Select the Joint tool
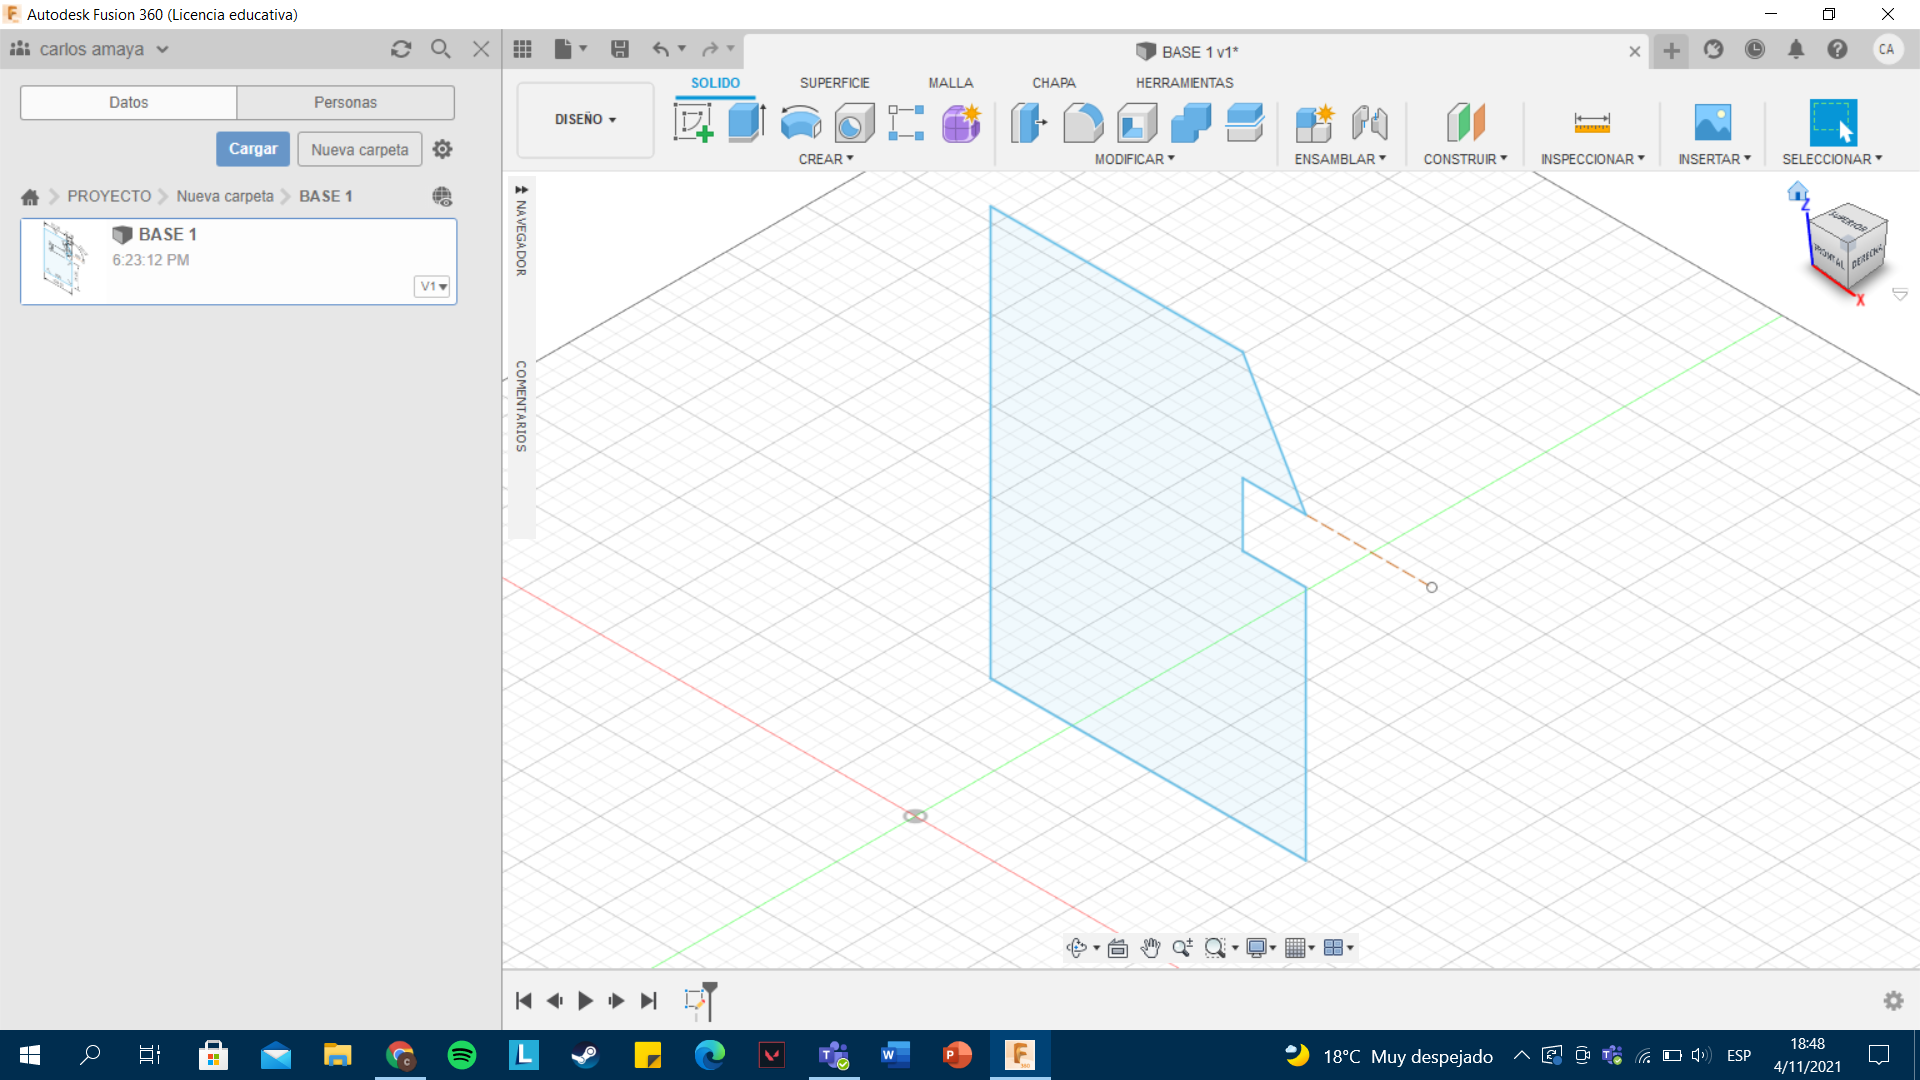 [1369, 123]
